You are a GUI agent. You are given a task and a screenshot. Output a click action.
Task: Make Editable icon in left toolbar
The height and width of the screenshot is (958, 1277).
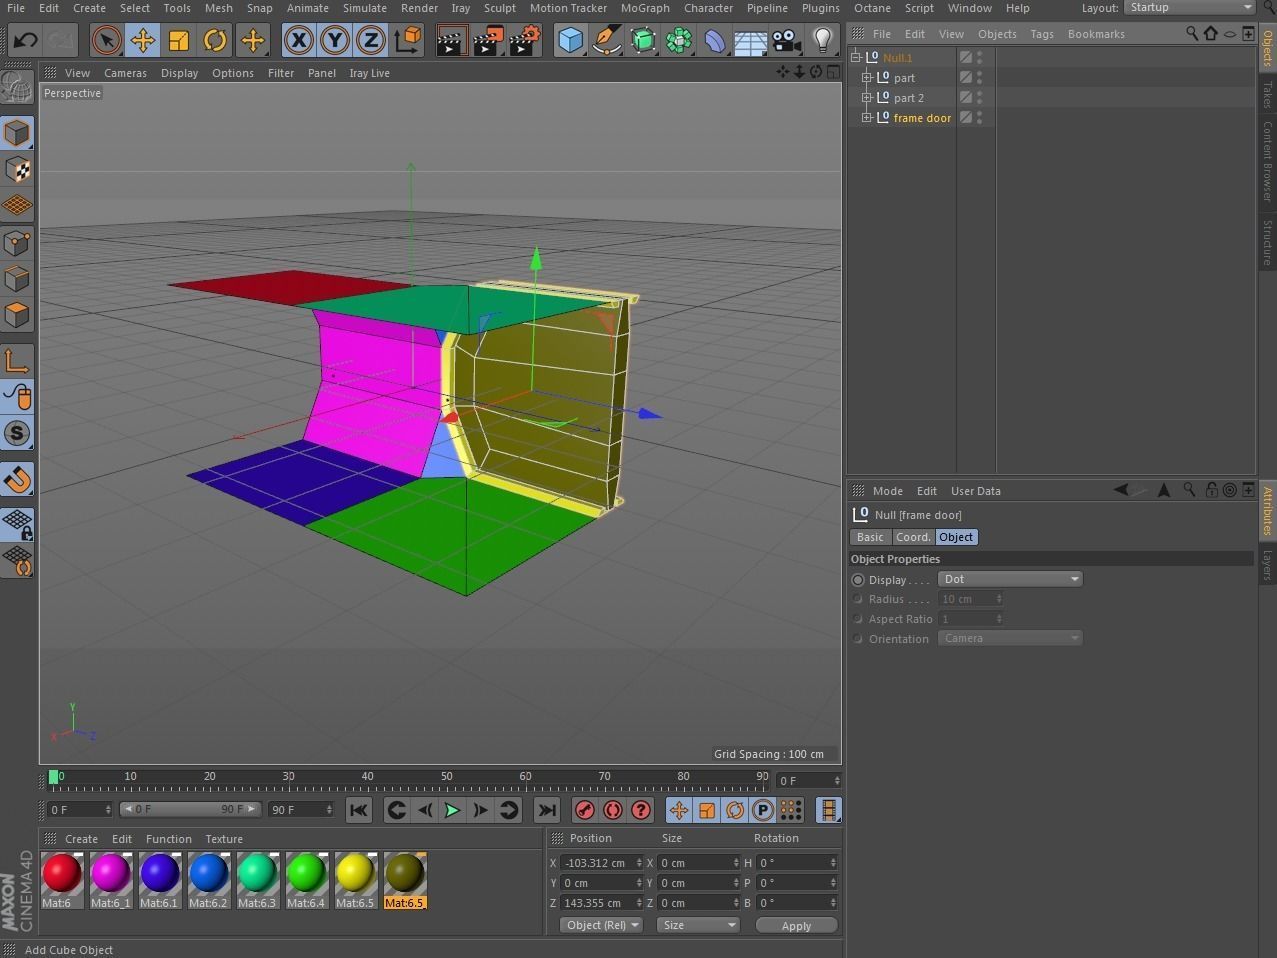[17, 88]
